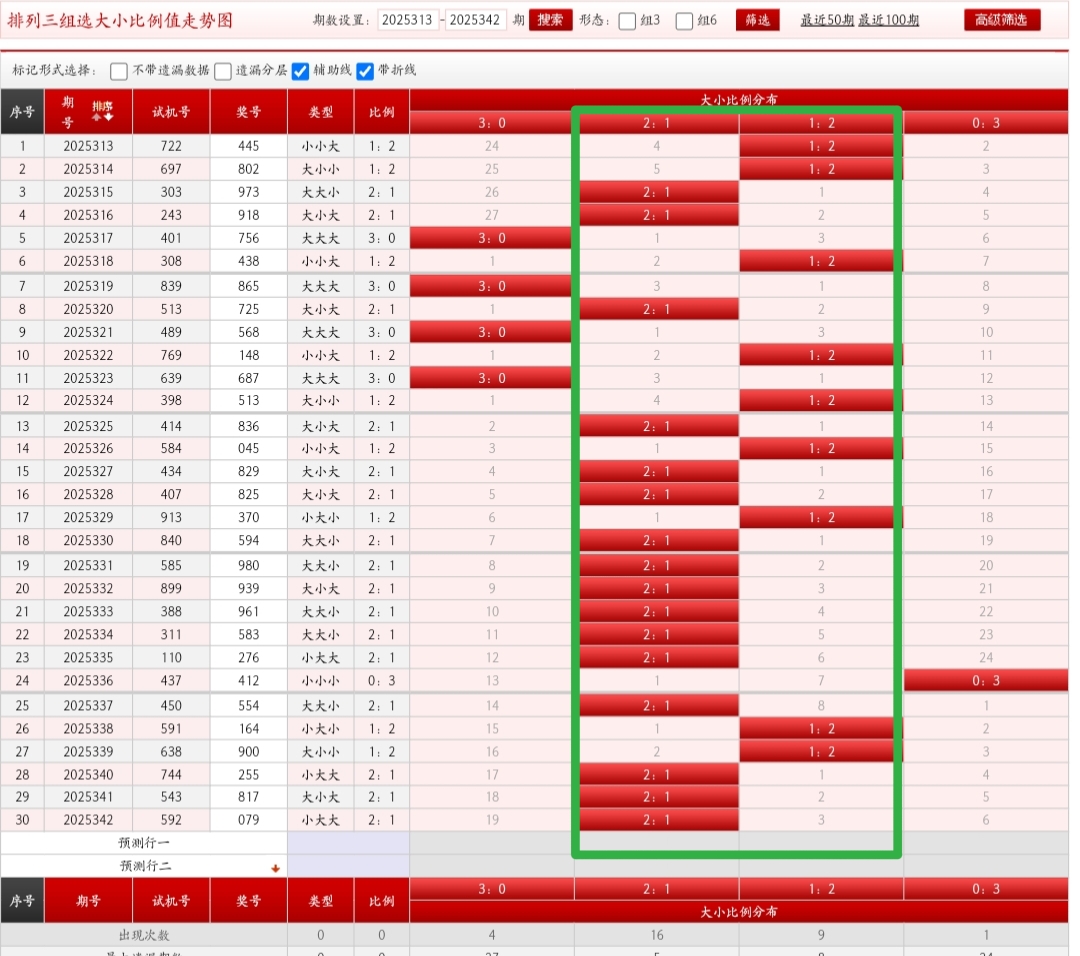Viewport: 1080px width, 956px height.
Task: Open the 最近50期 link
Action: point(827,20)
